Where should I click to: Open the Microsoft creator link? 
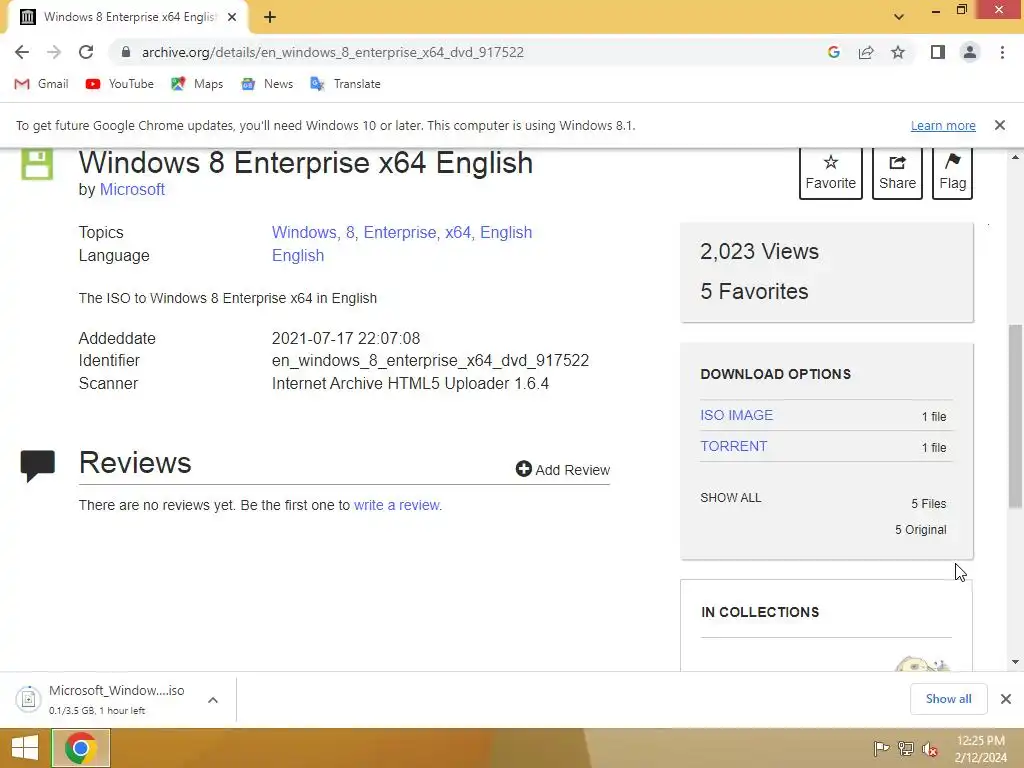tap(132, 189)
